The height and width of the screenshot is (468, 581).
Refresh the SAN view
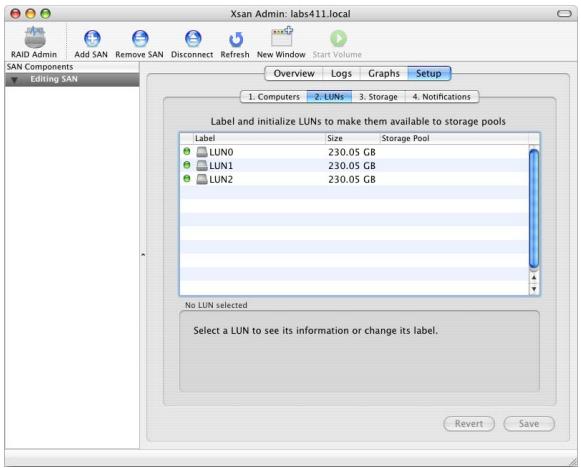(236, 39)
